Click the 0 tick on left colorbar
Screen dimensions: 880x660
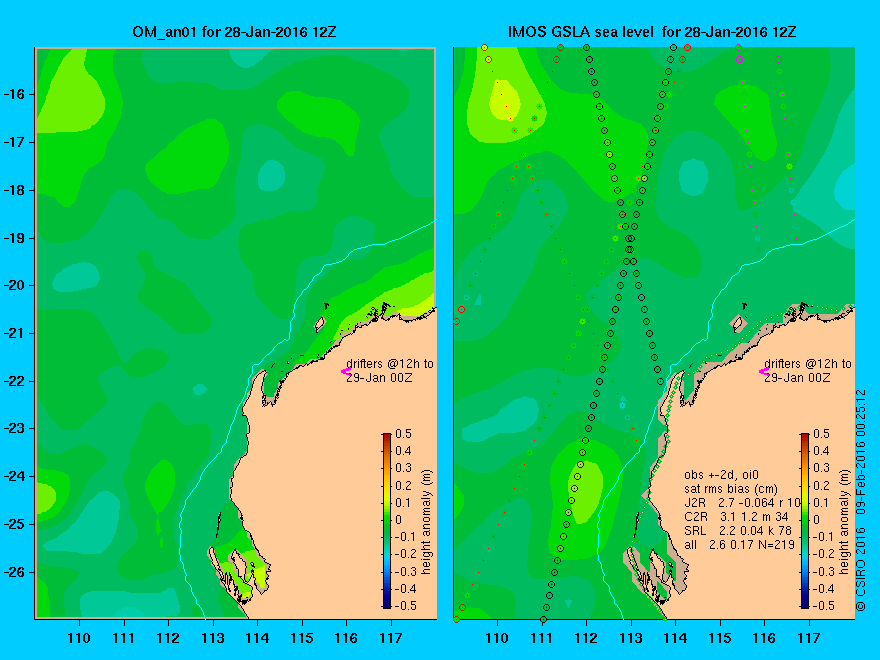coord(399,520)
